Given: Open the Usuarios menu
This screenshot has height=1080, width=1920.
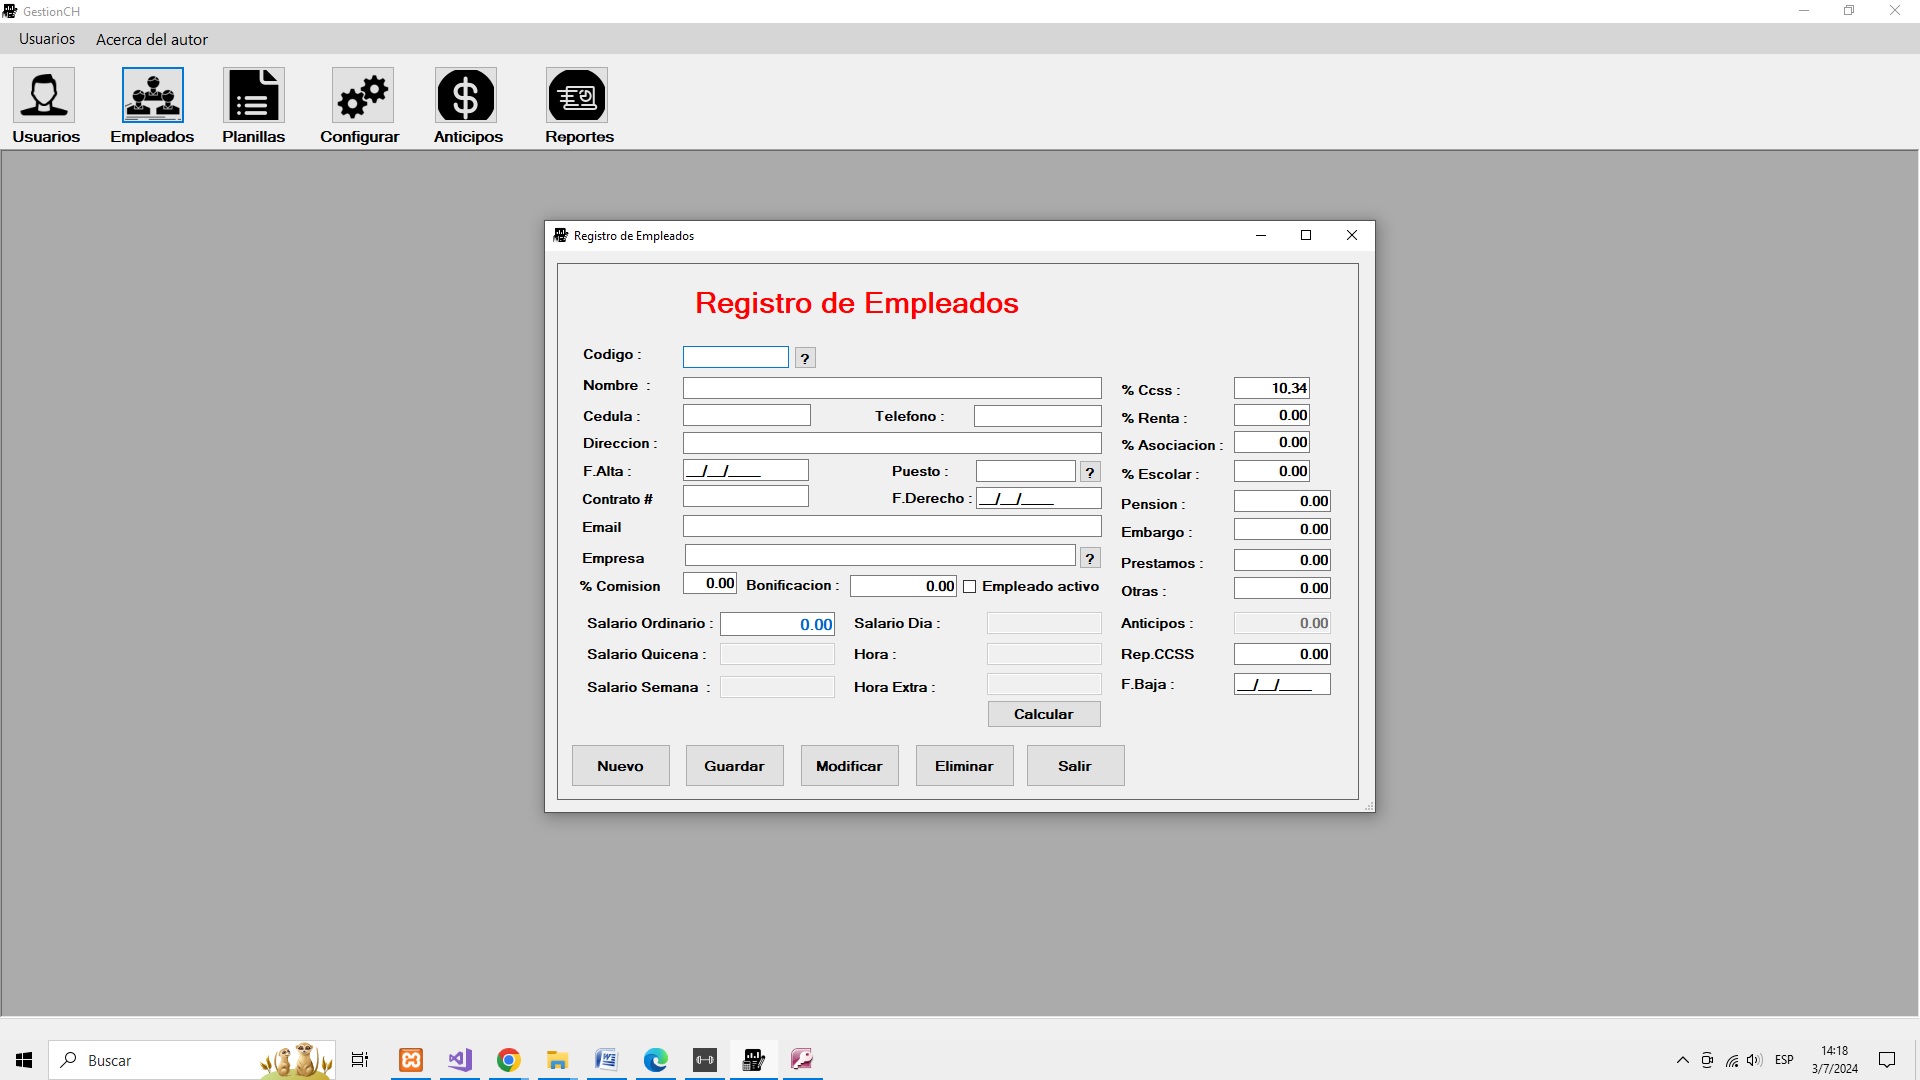Looking at the screenshot, I should [x=47, y=39].
